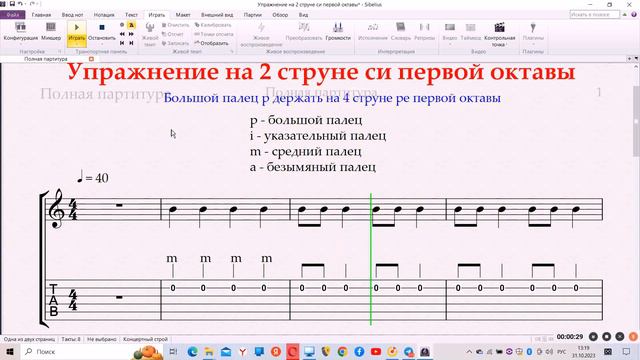Click Count-in (Отсчет) option

[173, 34]
